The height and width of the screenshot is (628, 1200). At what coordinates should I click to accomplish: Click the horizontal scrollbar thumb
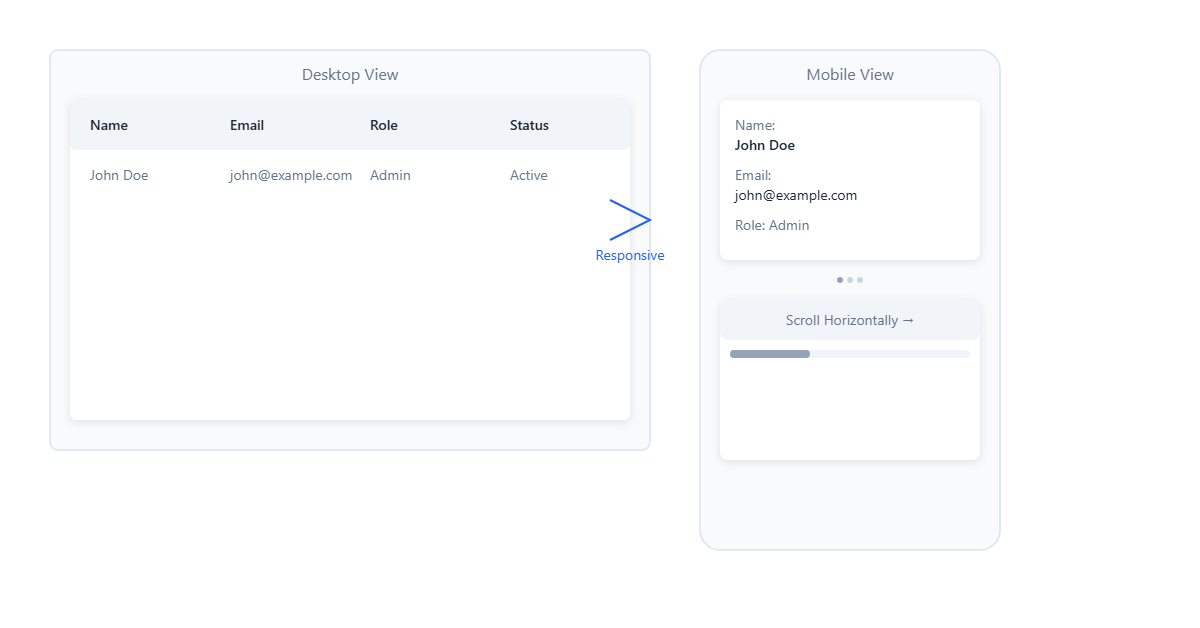770,354
